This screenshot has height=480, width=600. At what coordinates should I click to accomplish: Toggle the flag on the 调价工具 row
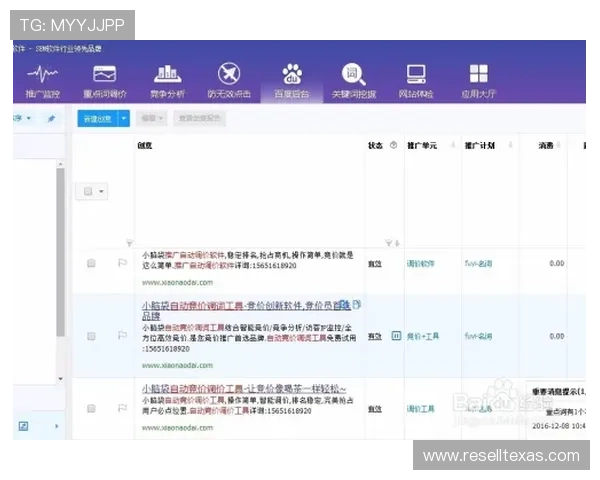[122, 408]
